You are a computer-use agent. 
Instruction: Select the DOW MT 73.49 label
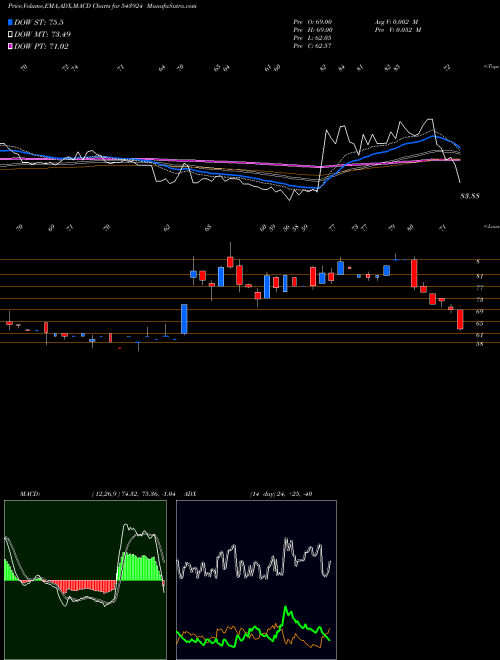[43, 35]
